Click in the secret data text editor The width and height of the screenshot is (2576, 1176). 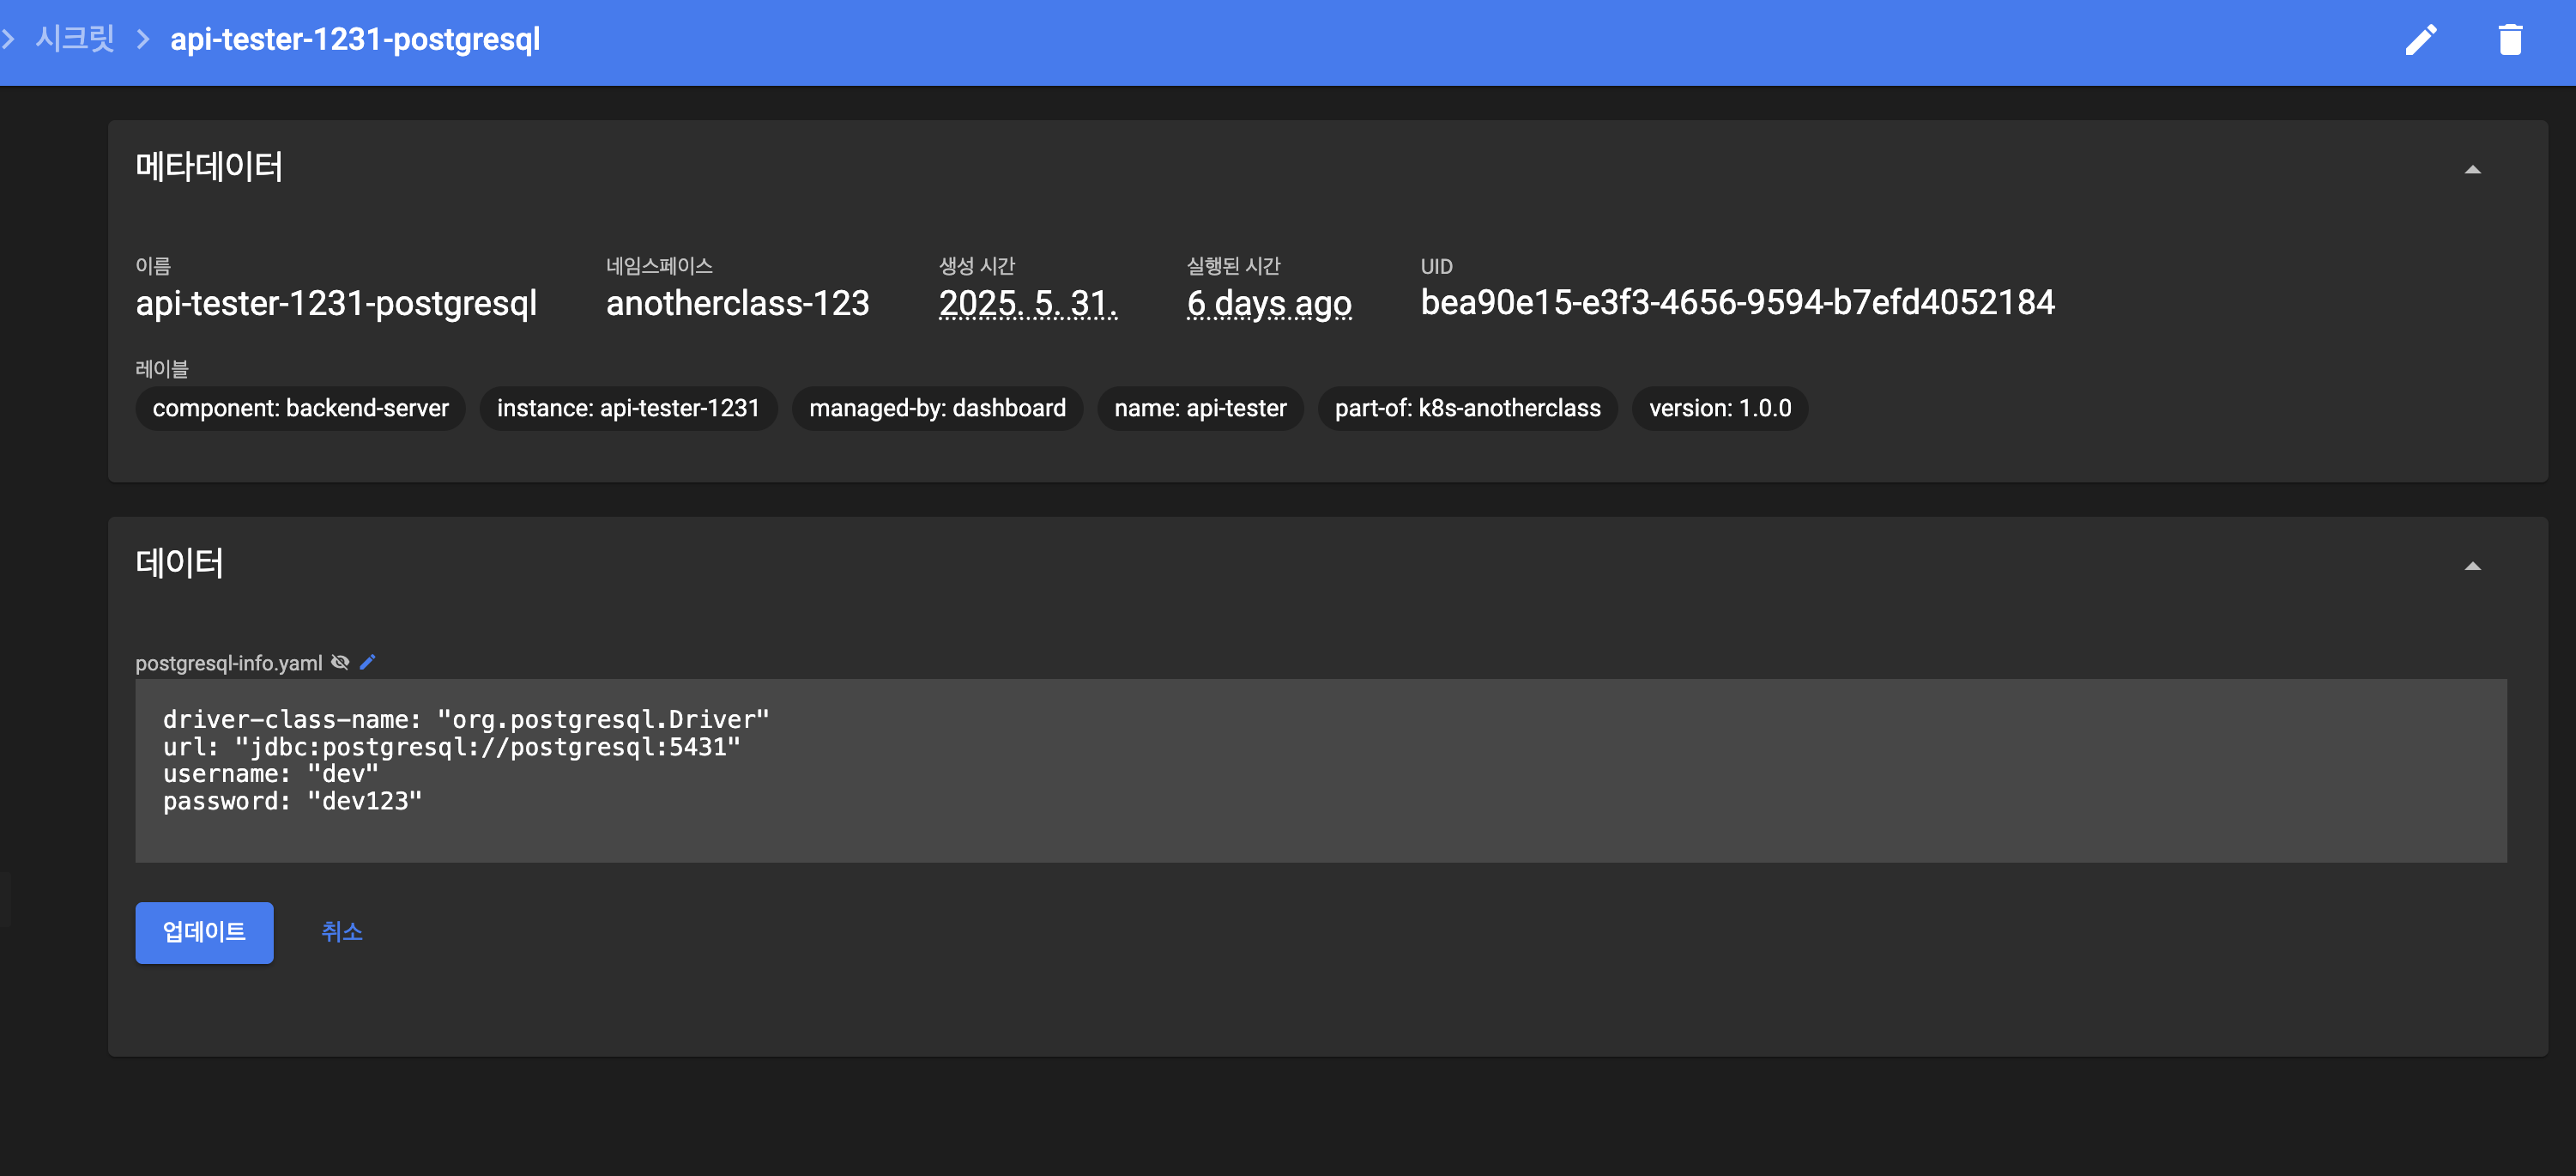coord(1320,770)
